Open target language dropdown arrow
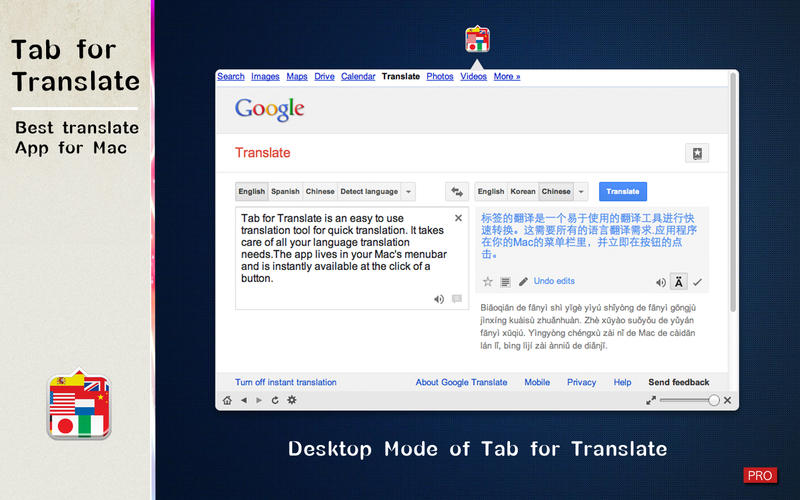The height and width of the screenshot is (500, 800). (x=581, y=192)
